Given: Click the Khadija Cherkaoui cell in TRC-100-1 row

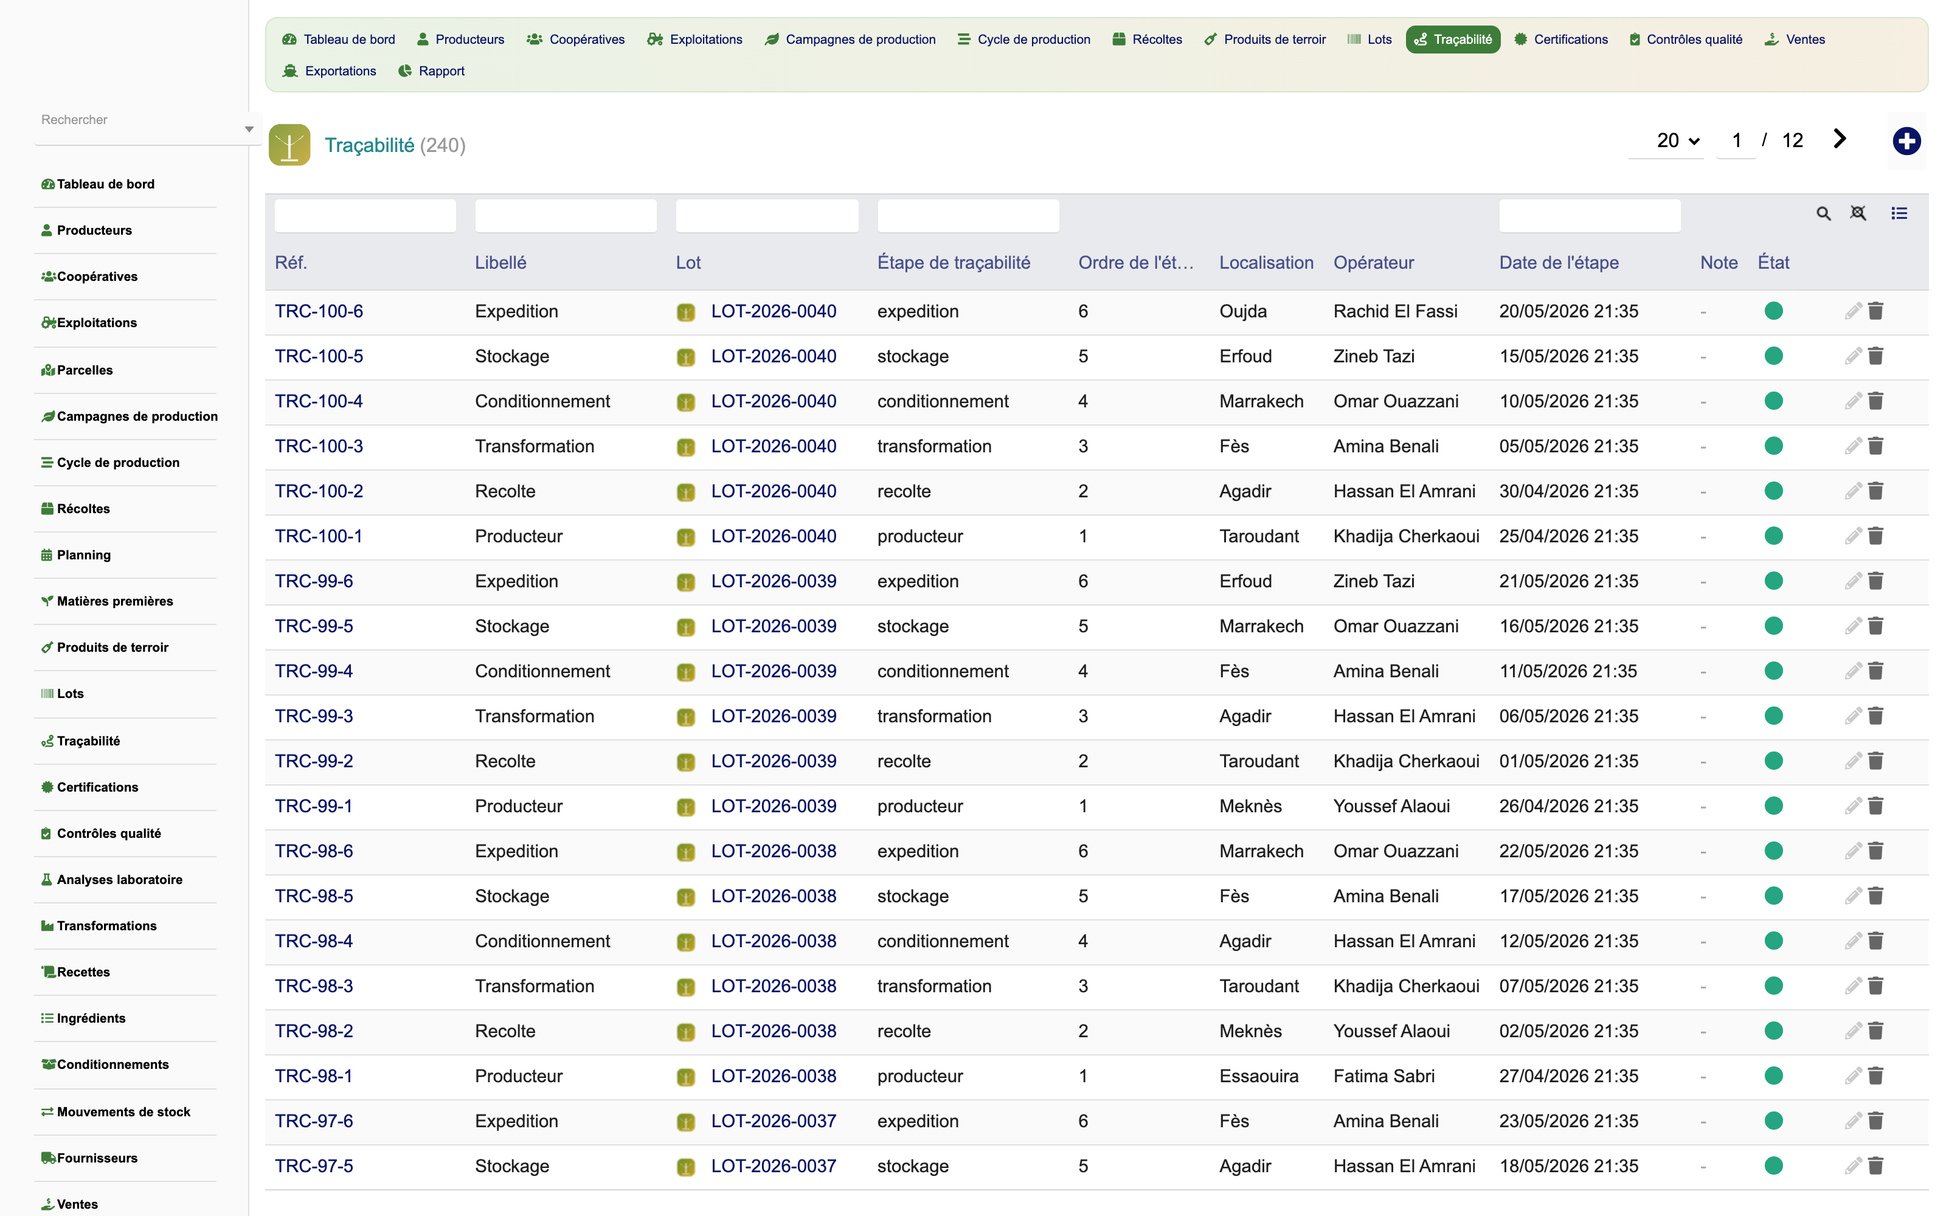Looking at the screenshot, I should click(1406, 536).
